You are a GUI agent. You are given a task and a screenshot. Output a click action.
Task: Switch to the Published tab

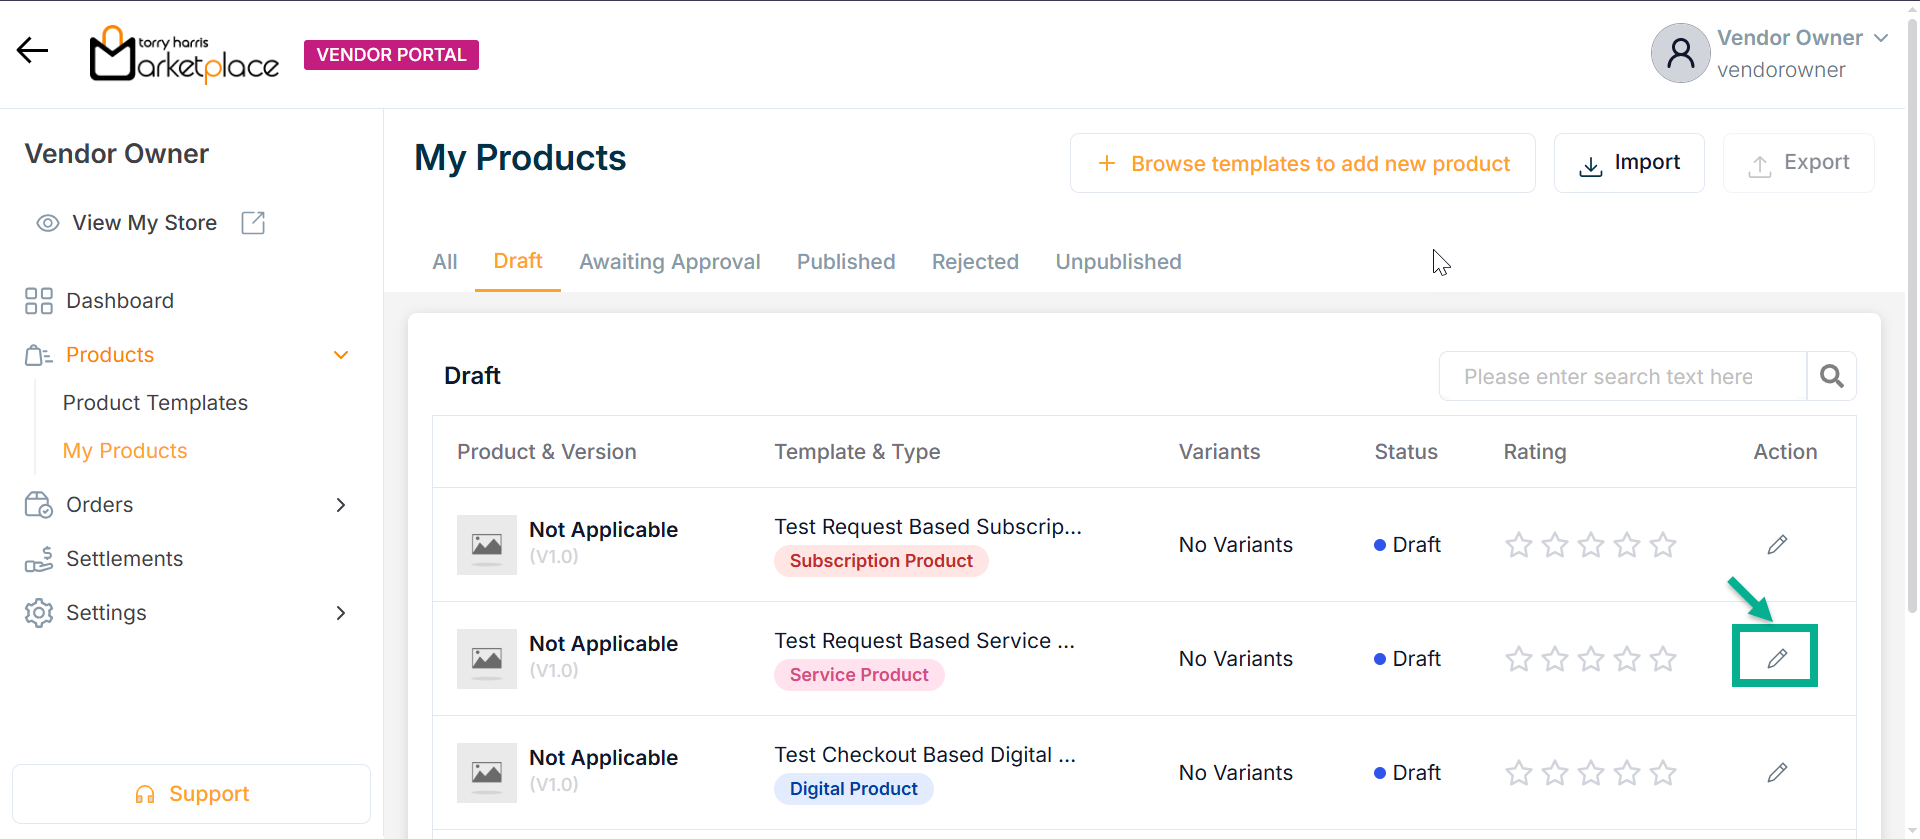pos(845,262)
